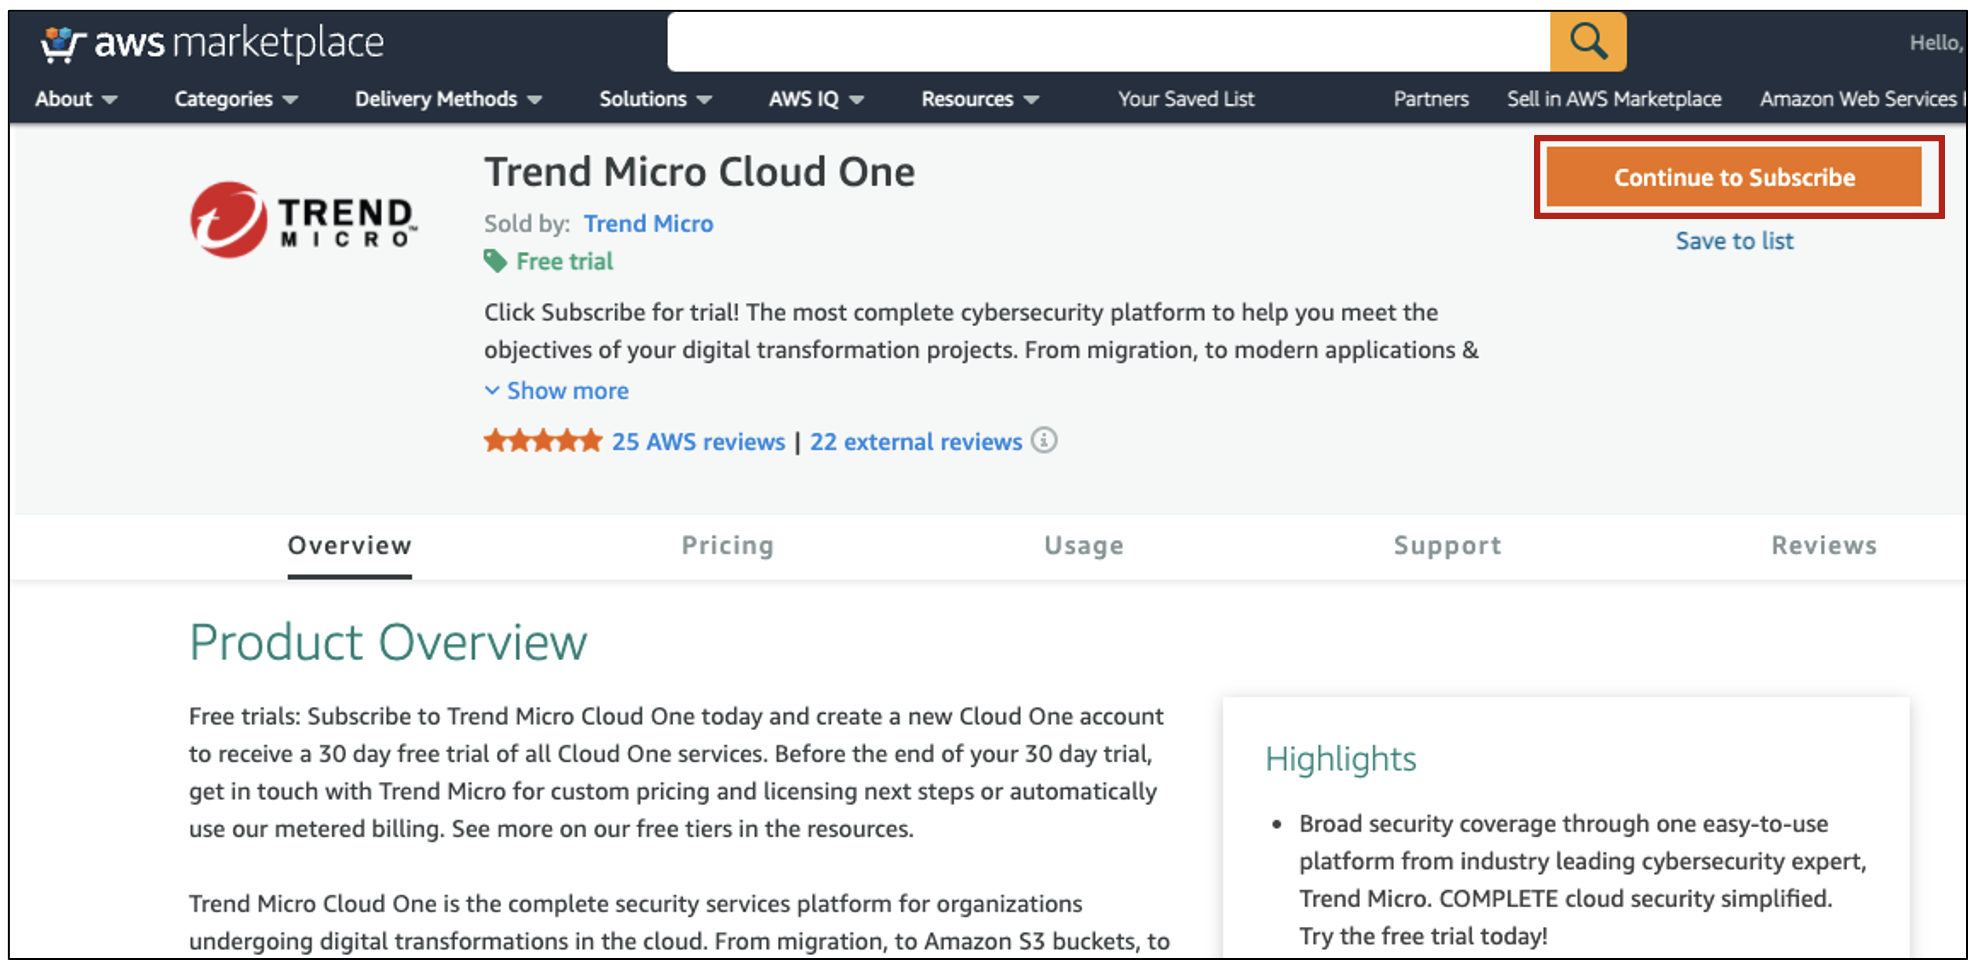Click the AWS Marketplace logo
The height and width of the screenshot is (968, 1974).
(211, 43)
